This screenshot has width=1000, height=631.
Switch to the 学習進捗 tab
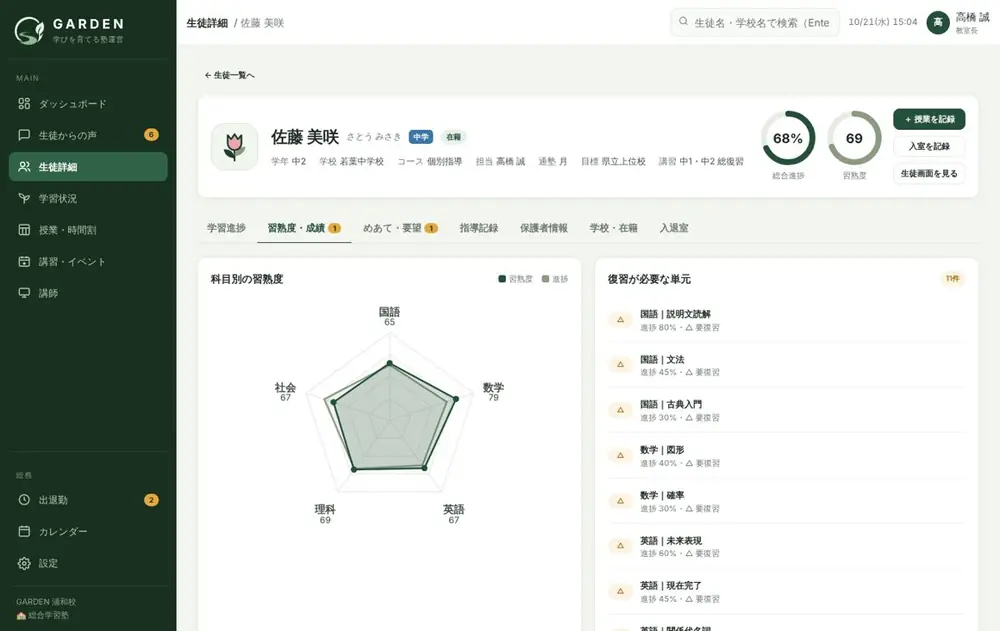[x=226, y=228]
